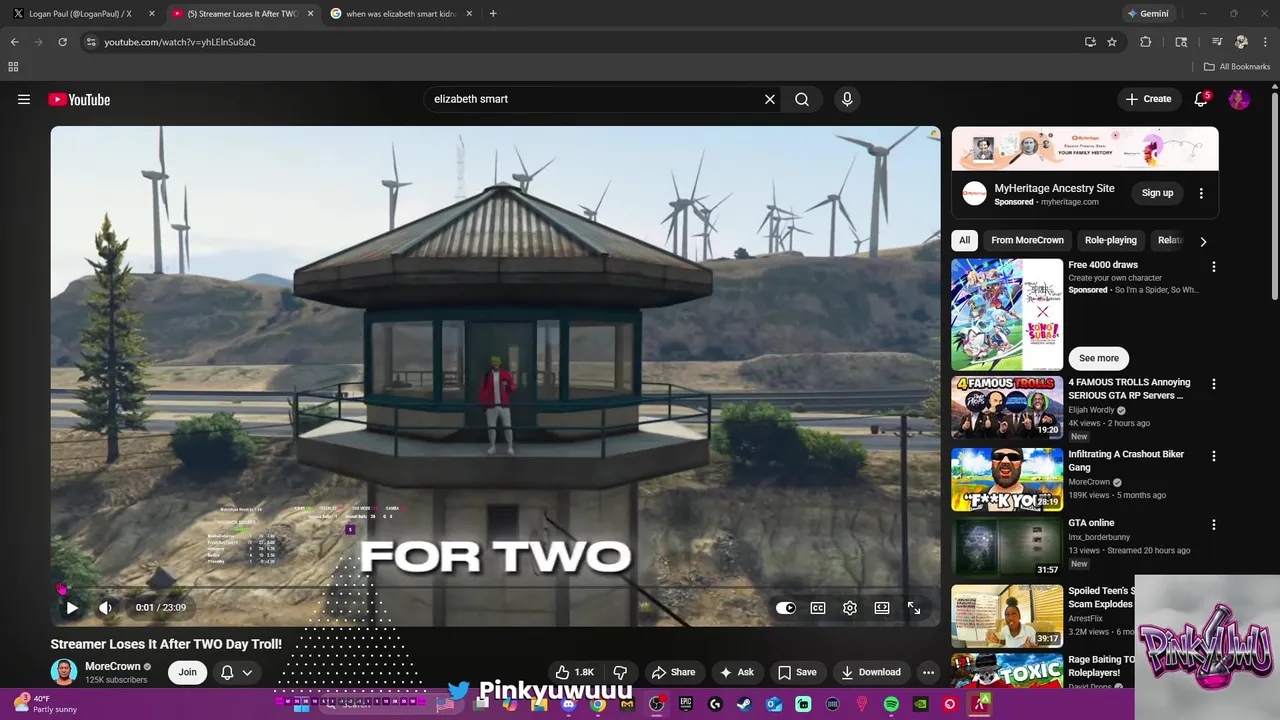
Task: Toggle the autoplay switch
Action: [786, 607]
